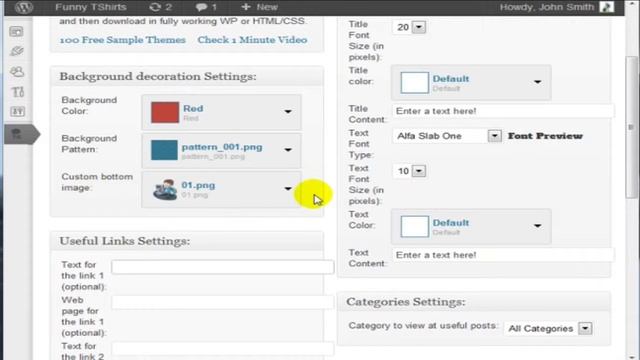Image resolution: width=640 pixels, height=360 pixels.
Task: Open the WordPress logo menu
Action: coord(23,7)
